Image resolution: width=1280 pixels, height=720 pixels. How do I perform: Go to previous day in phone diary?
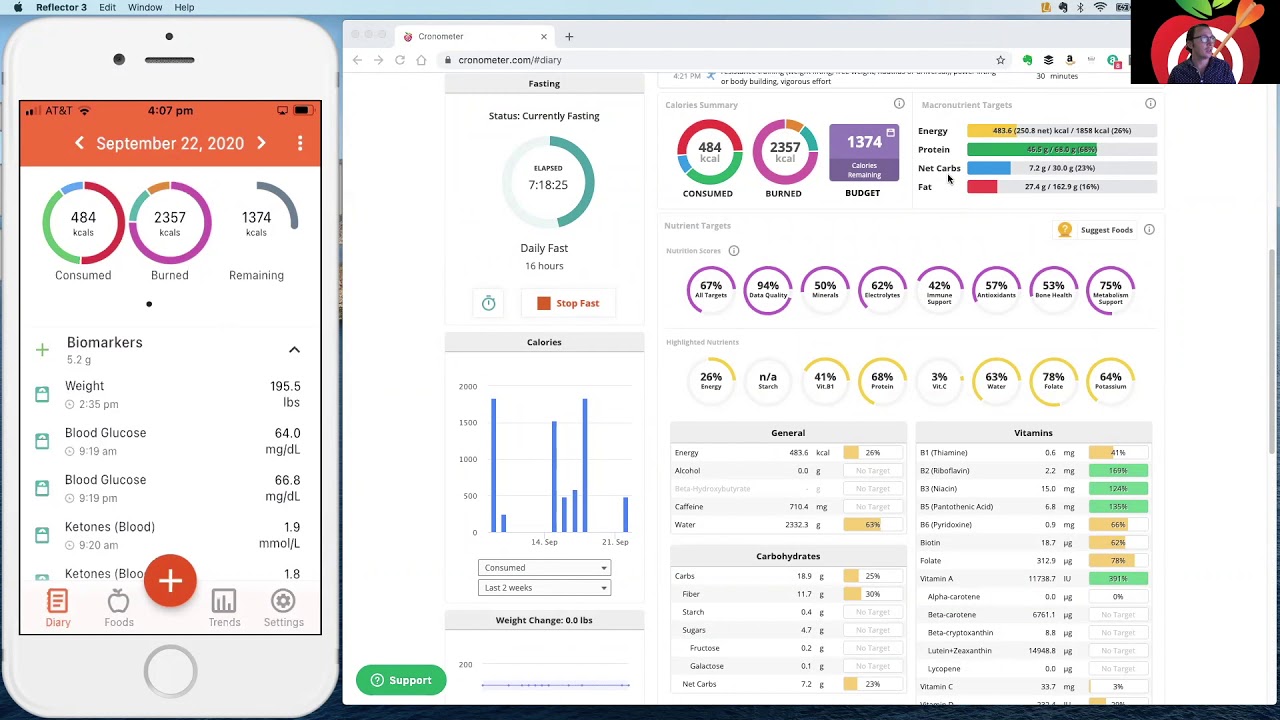click(x=79, y=143)
